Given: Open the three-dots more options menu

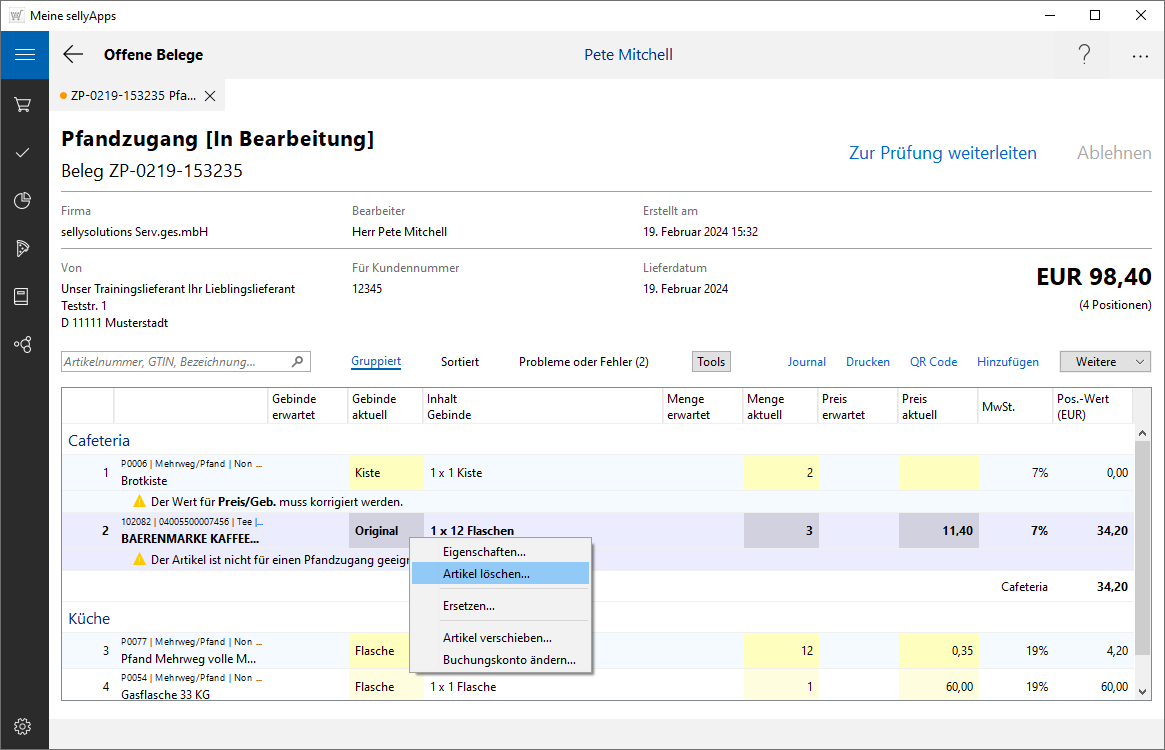Looking at the screenshot, I should 1140,56.
